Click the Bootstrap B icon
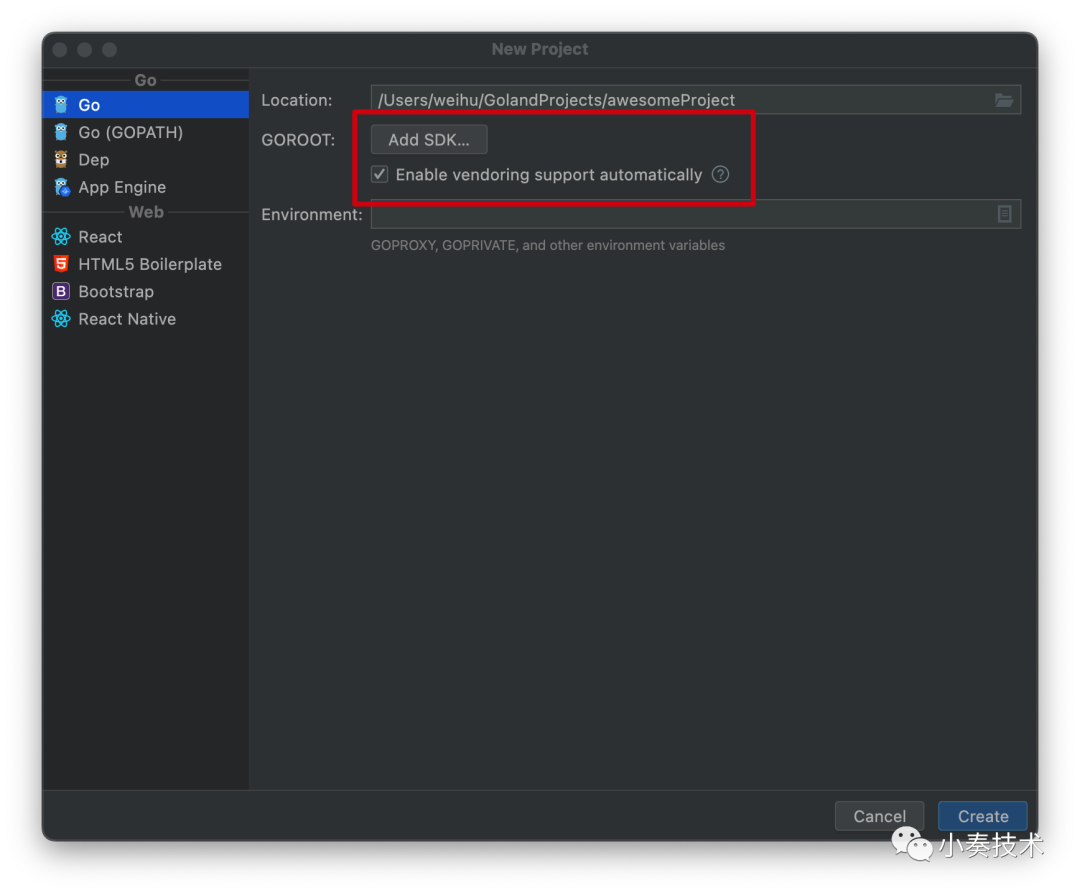1080x893 pixels. [x=61, y=291]
